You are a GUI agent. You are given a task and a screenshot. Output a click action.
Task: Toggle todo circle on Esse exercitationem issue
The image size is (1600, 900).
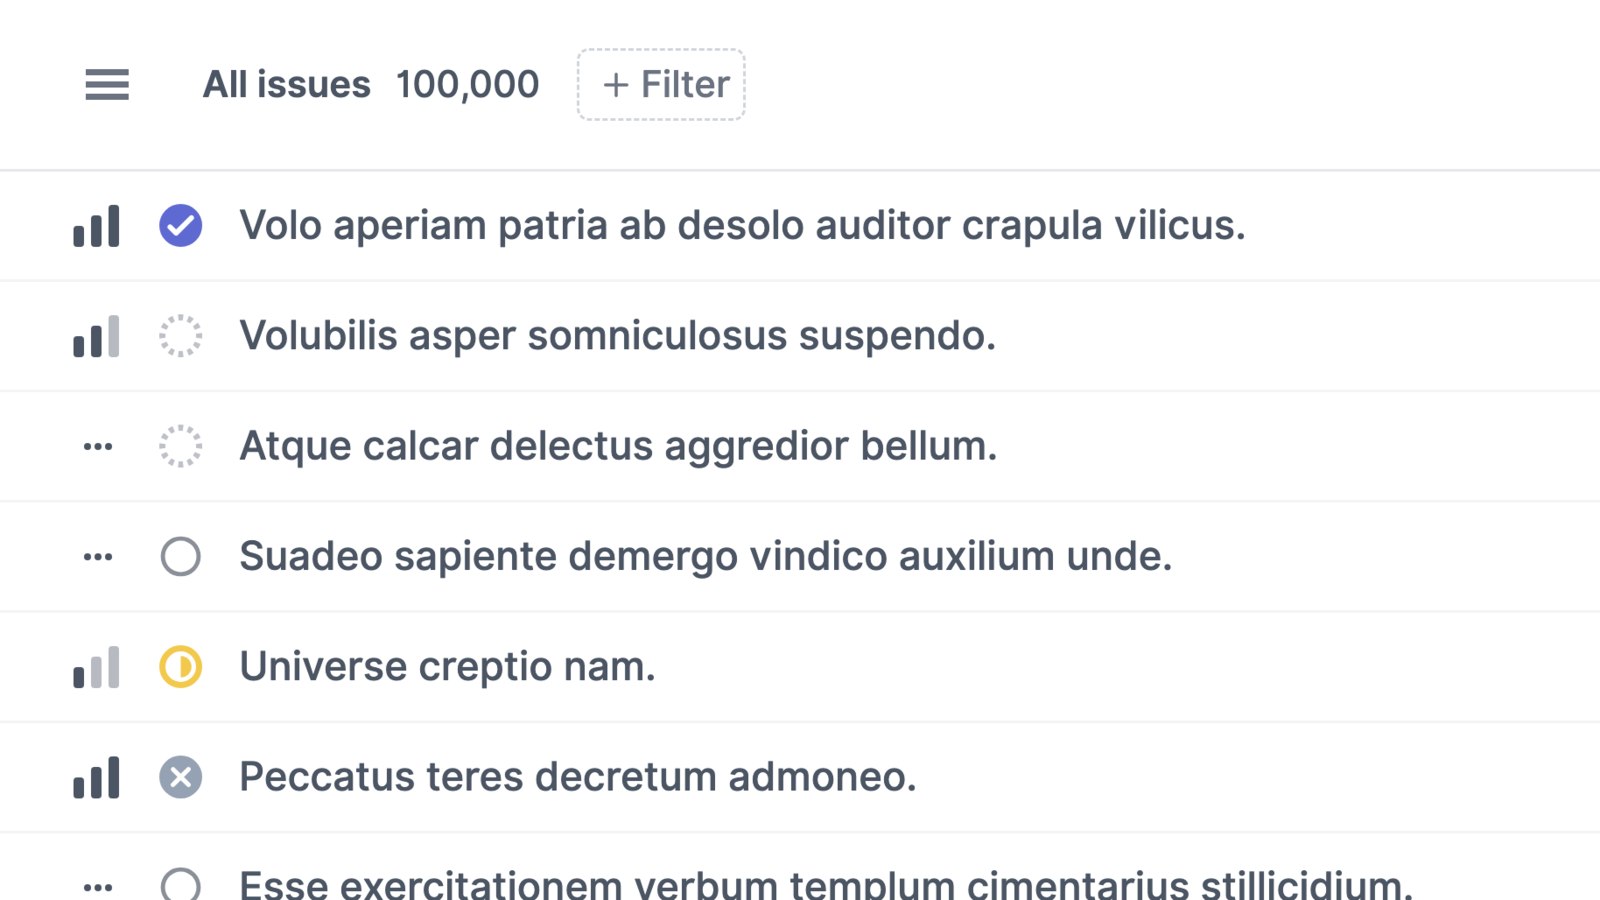coord(181,885)
